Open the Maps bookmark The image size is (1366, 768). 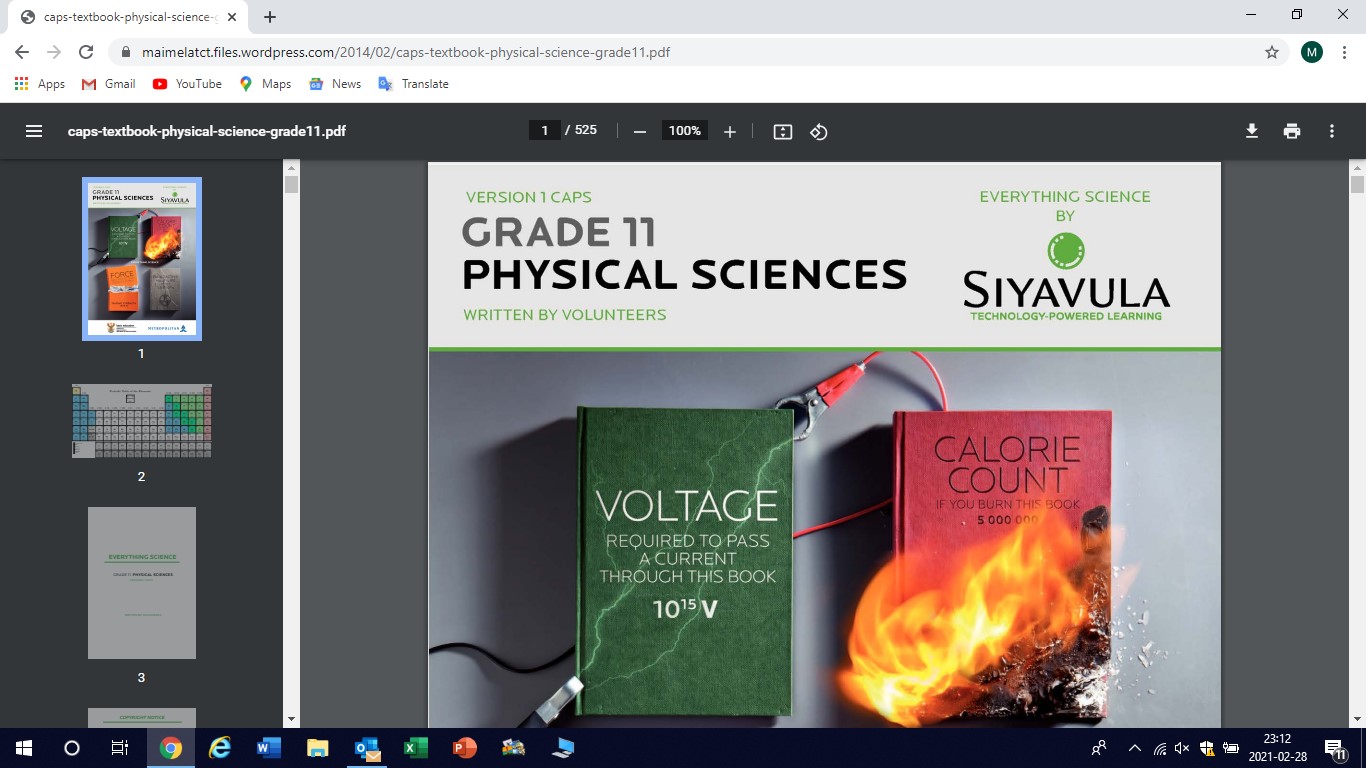pos(265,84)
